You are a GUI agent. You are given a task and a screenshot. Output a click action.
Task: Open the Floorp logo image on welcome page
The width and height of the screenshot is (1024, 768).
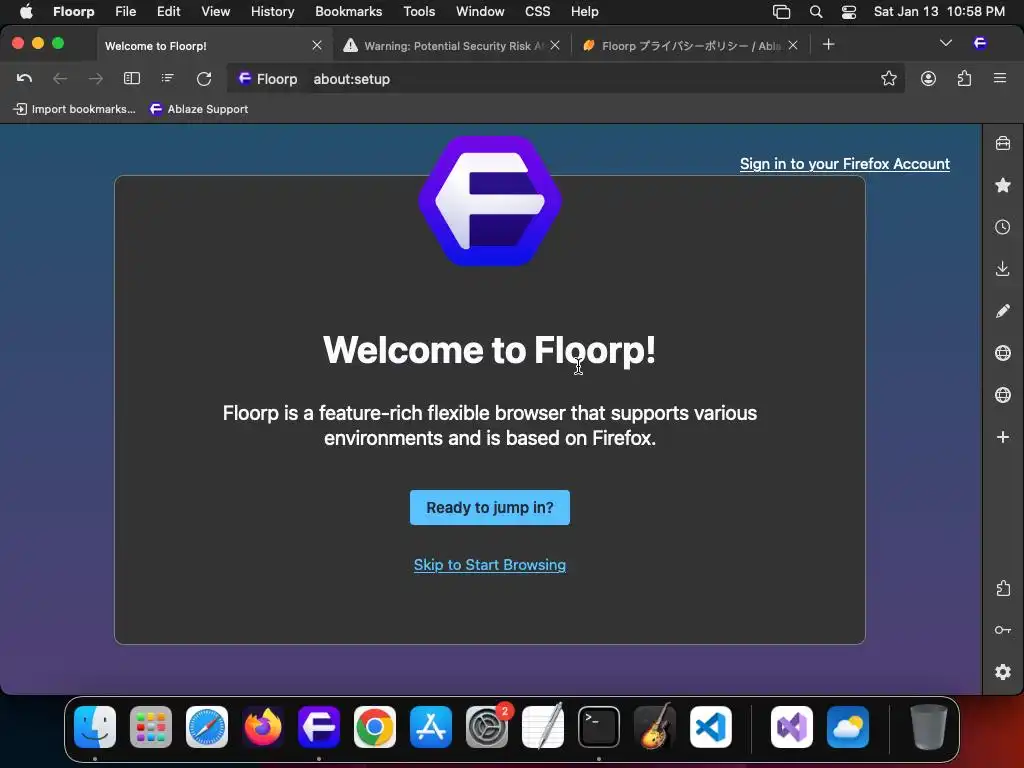coord(490,201)
